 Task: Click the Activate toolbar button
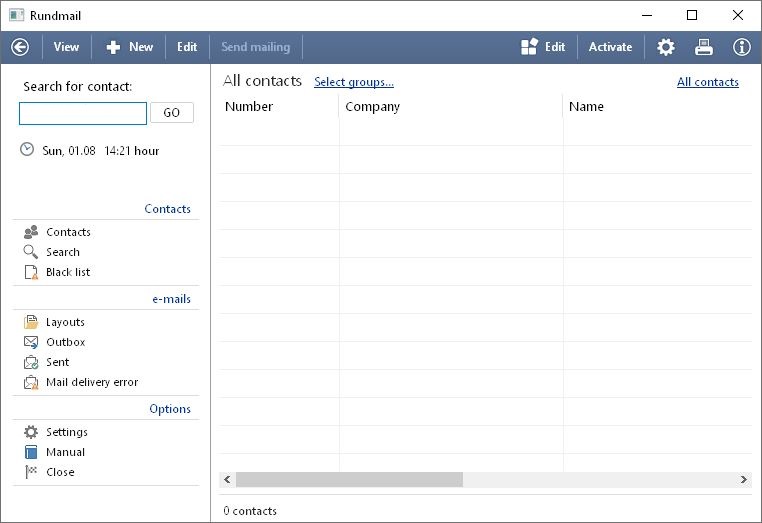coord(610,47)
